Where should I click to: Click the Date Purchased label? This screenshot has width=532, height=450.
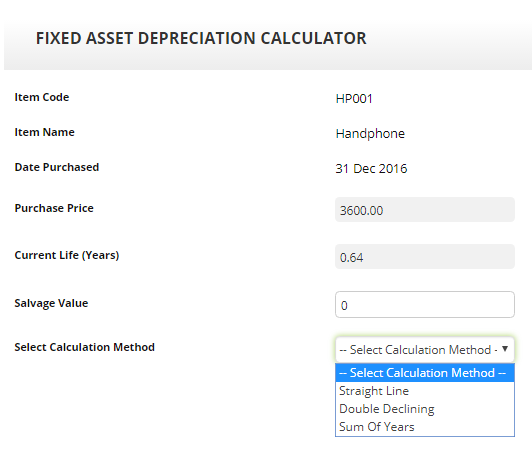coord(57,167)
